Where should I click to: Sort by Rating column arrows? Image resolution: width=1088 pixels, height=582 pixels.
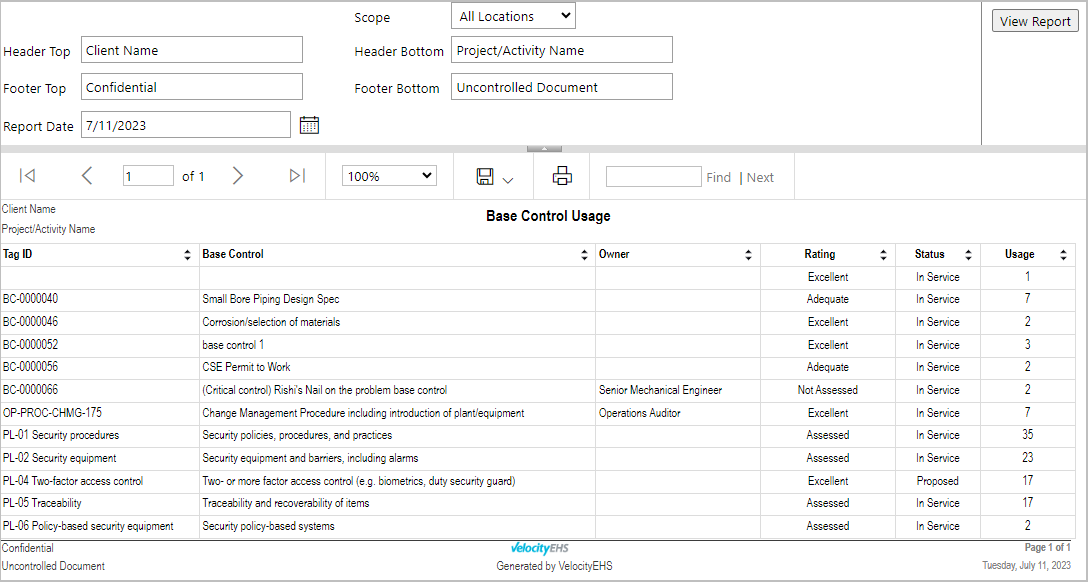tap(883, 255)
